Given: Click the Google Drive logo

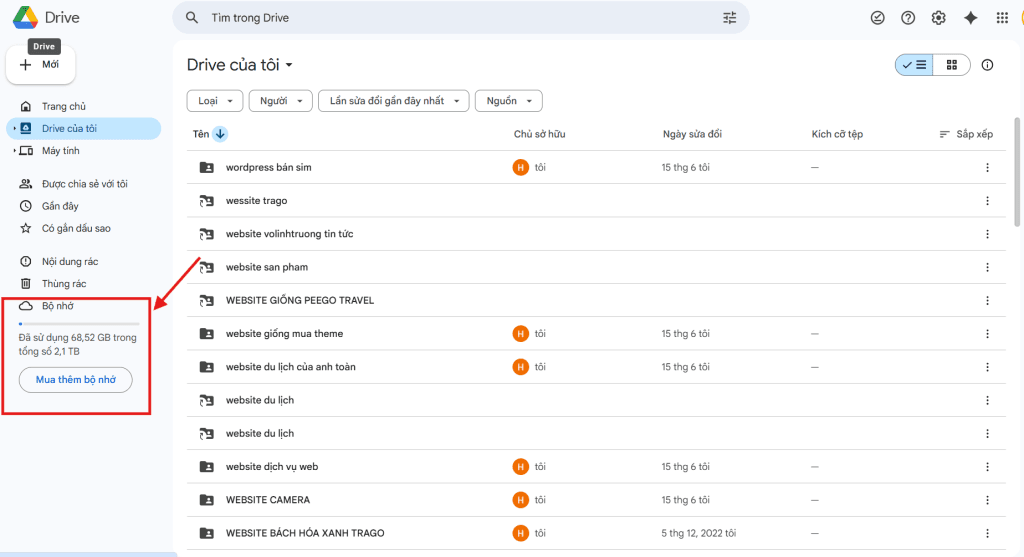Looking at the screenshot, I should point(25,18).
